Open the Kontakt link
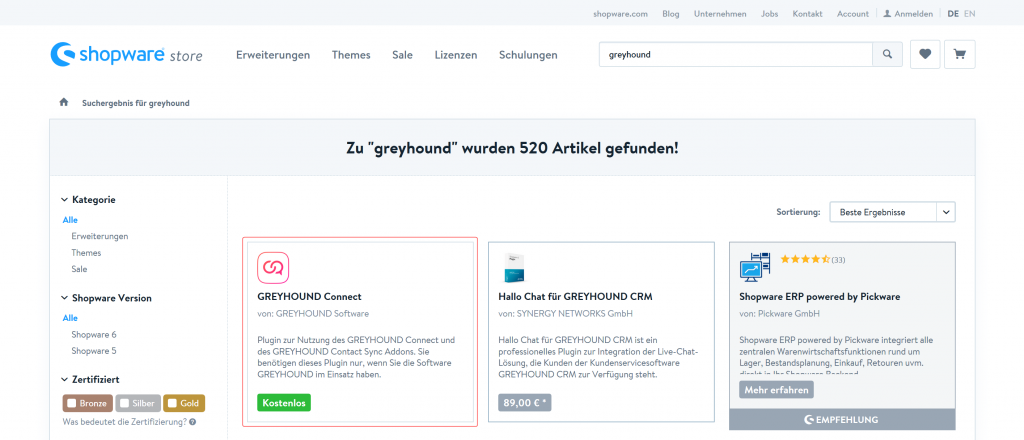The height and width of the screenshot is (440, 1024). [808, 14]
